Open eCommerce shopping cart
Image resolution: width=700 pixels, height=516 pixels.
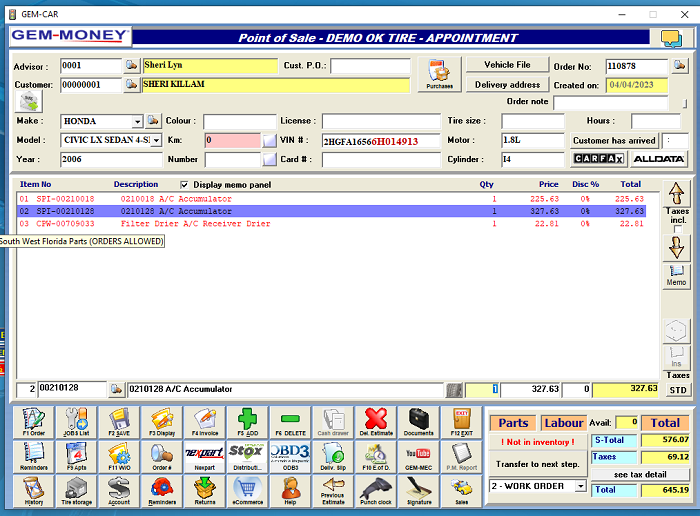click(247, 491)
